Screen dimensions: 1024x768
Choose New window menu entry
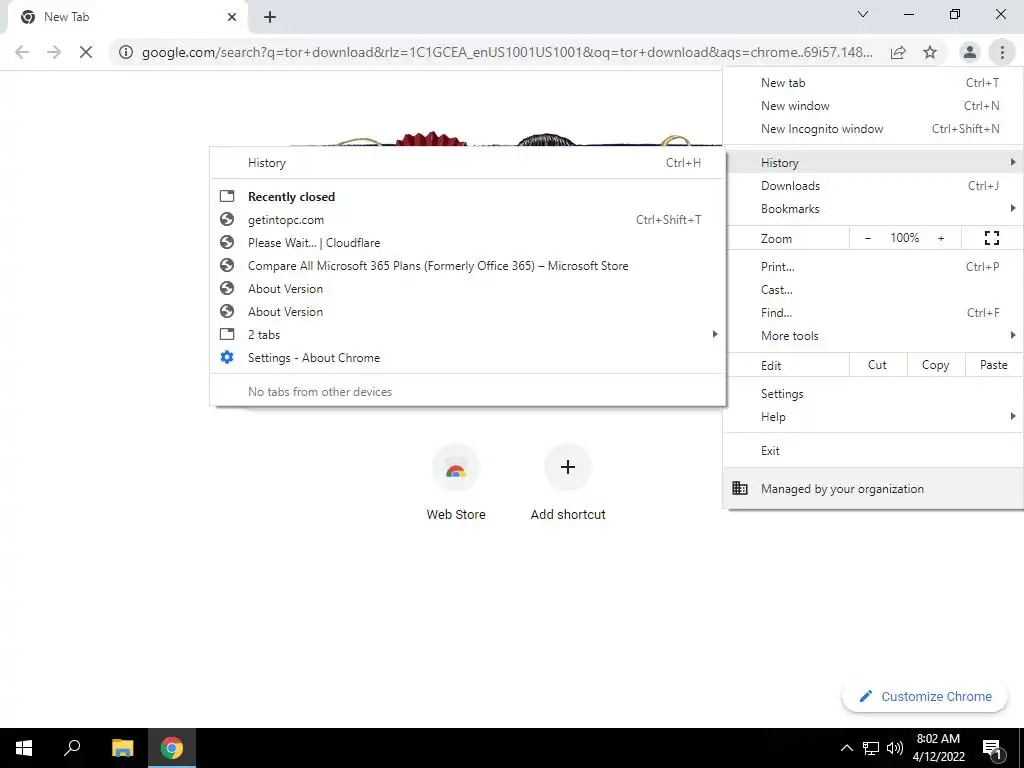point(873,106)
